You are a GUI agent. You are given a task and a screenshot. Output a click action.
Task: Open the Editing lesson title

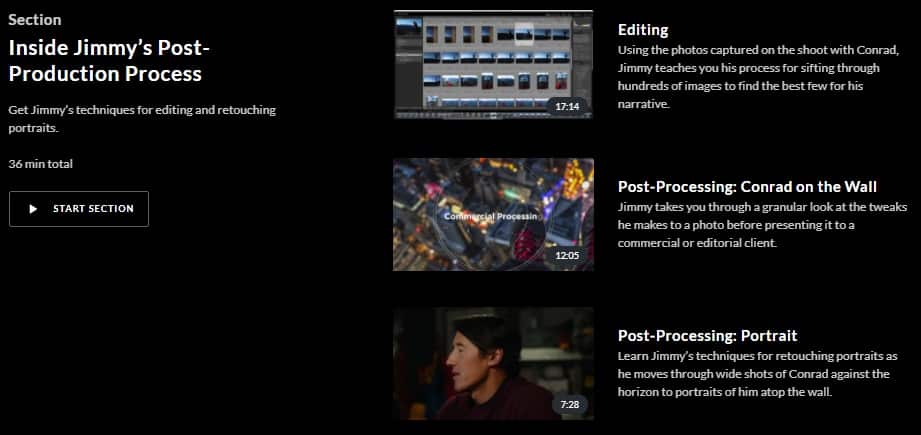click(x=643, y=30)
